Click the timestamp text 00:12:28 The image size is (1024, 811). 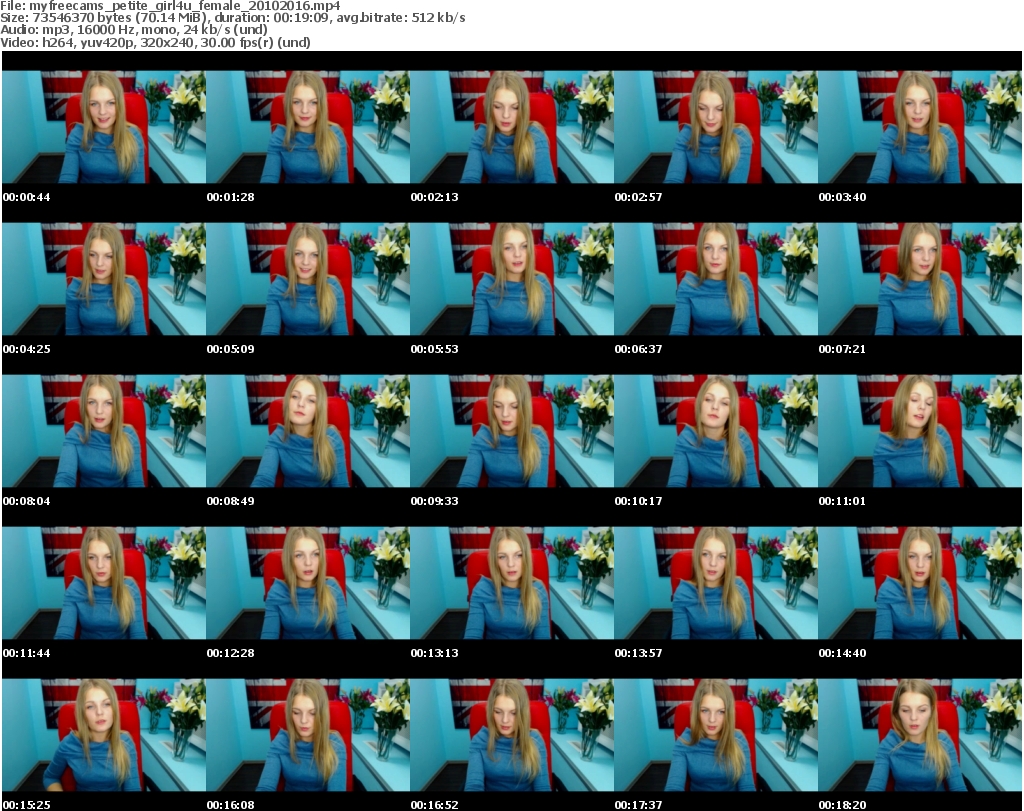click(231, 653)
